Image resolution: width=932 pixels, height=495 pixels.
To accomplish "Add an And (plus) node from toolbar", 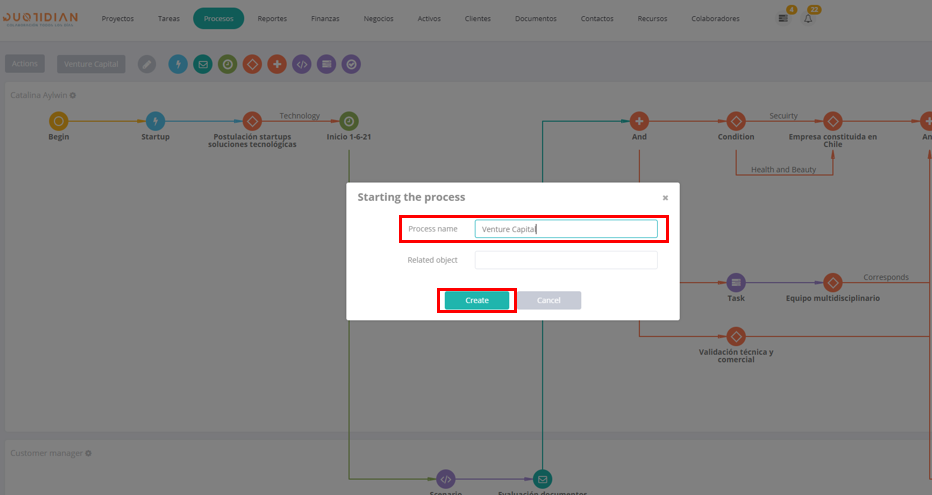I will [x=277, y=64].
